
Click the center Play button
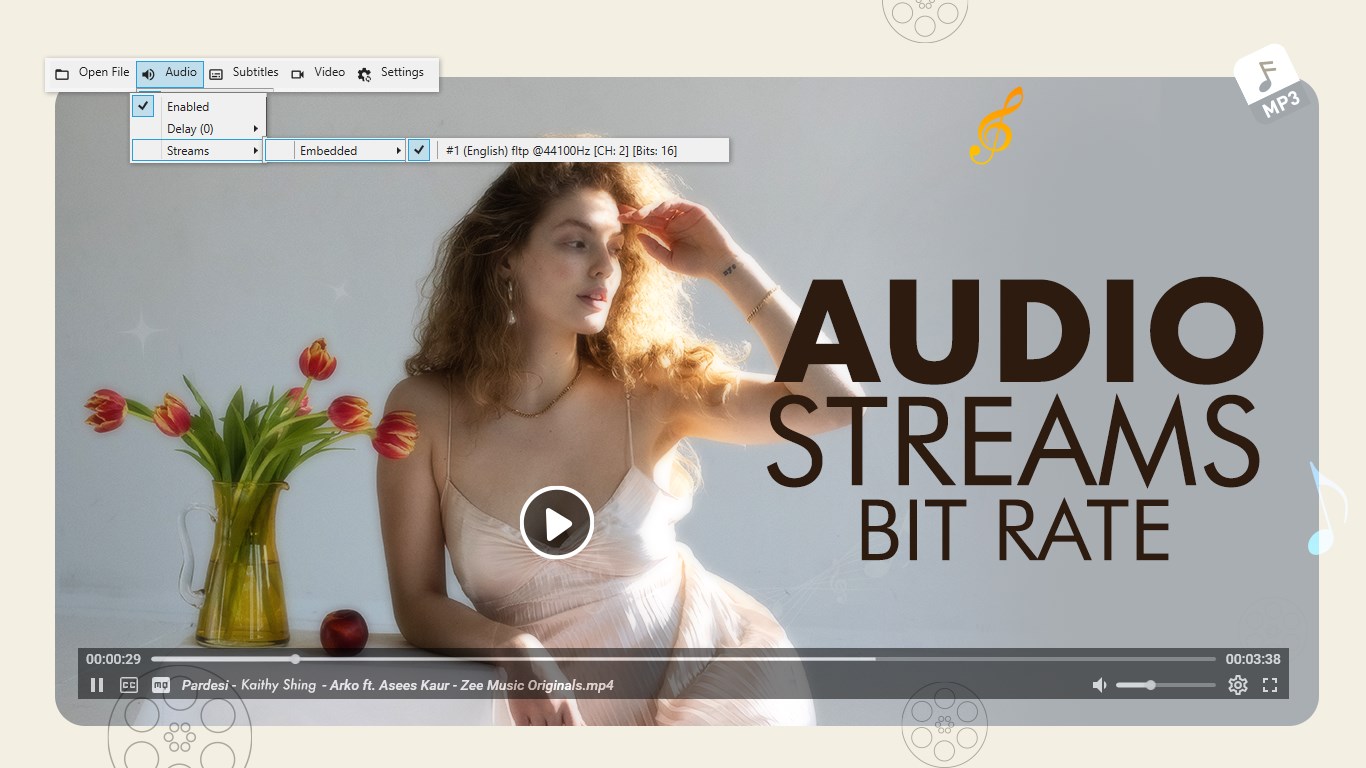click(557, 521)
